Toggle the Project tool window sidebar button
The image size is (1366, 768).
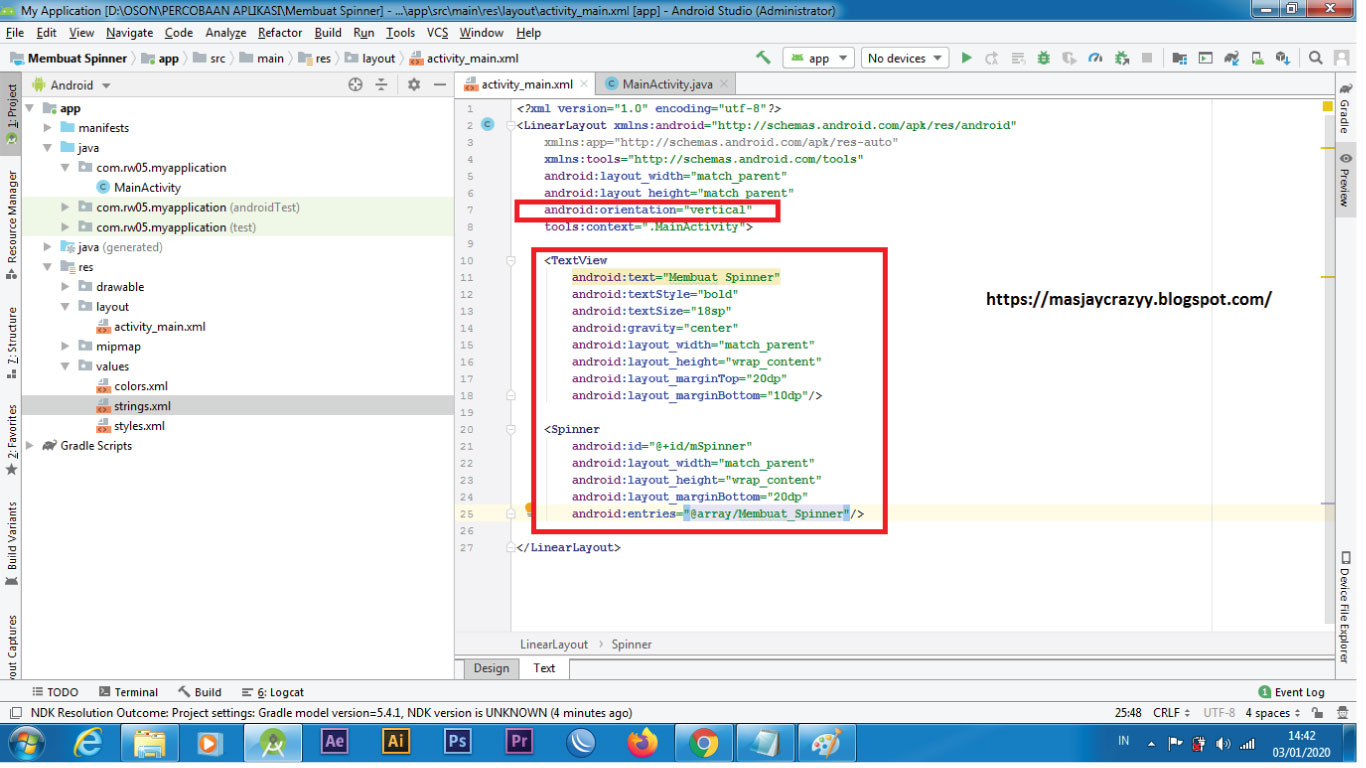point(11,115)
